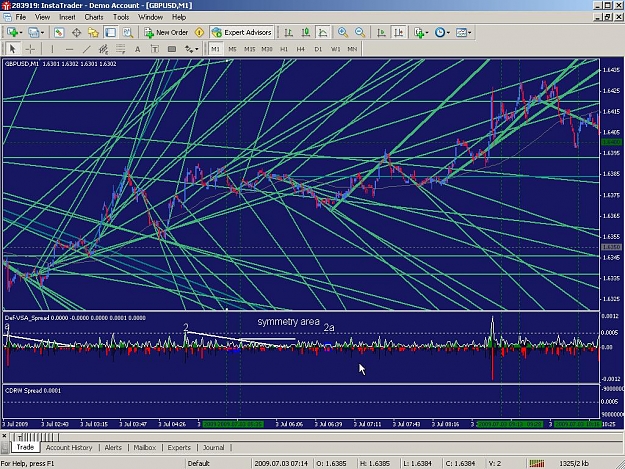Open the Tools menu
This screenshot has width=625, height=469.
(x=121, y=17)
